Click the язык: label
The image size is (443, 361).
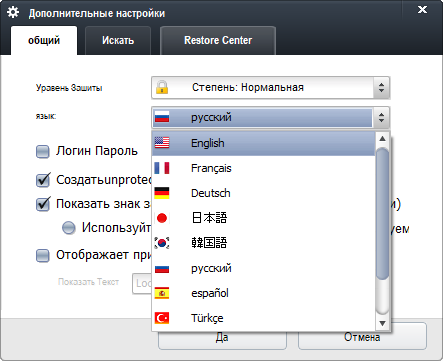(46, 116)
